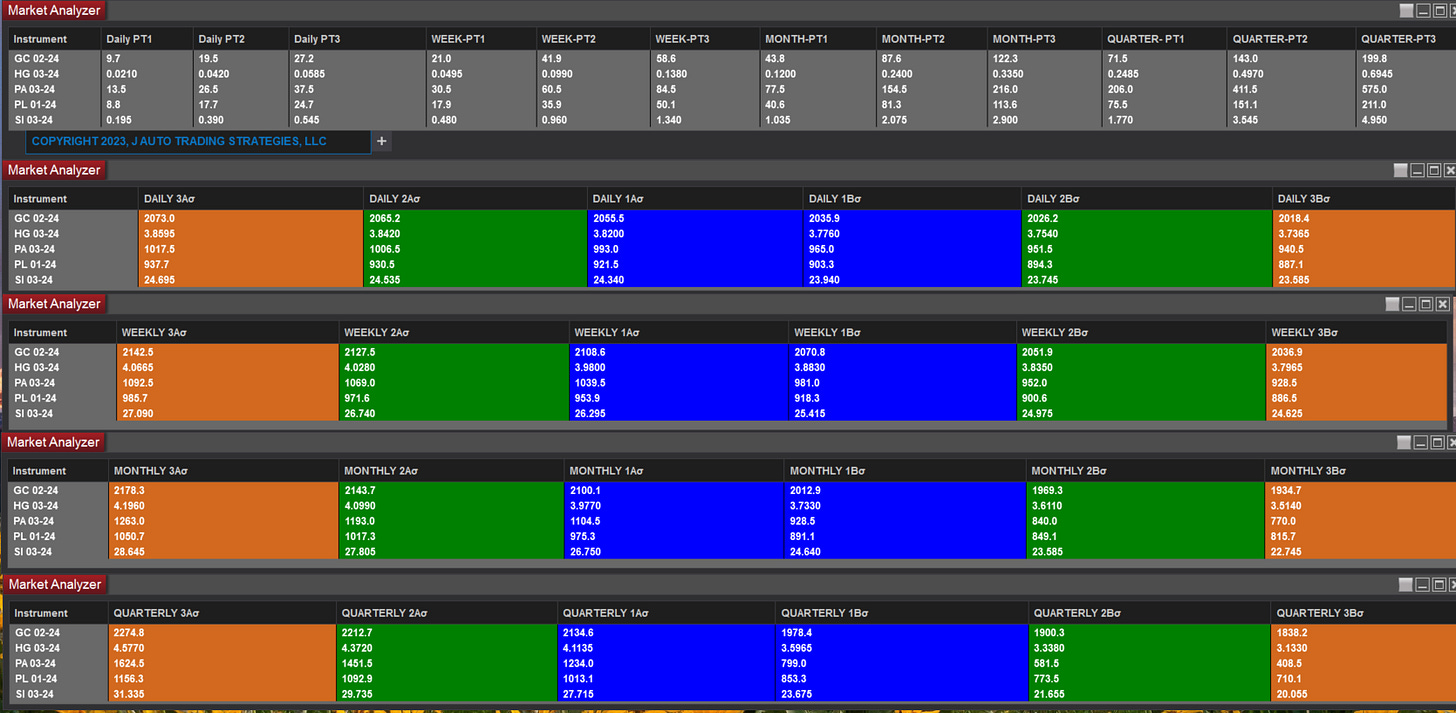The image size is (1456, 713).
Task: Minimize the WEEKLY Market Analyzer window
Action: (x=1408, y=304)
